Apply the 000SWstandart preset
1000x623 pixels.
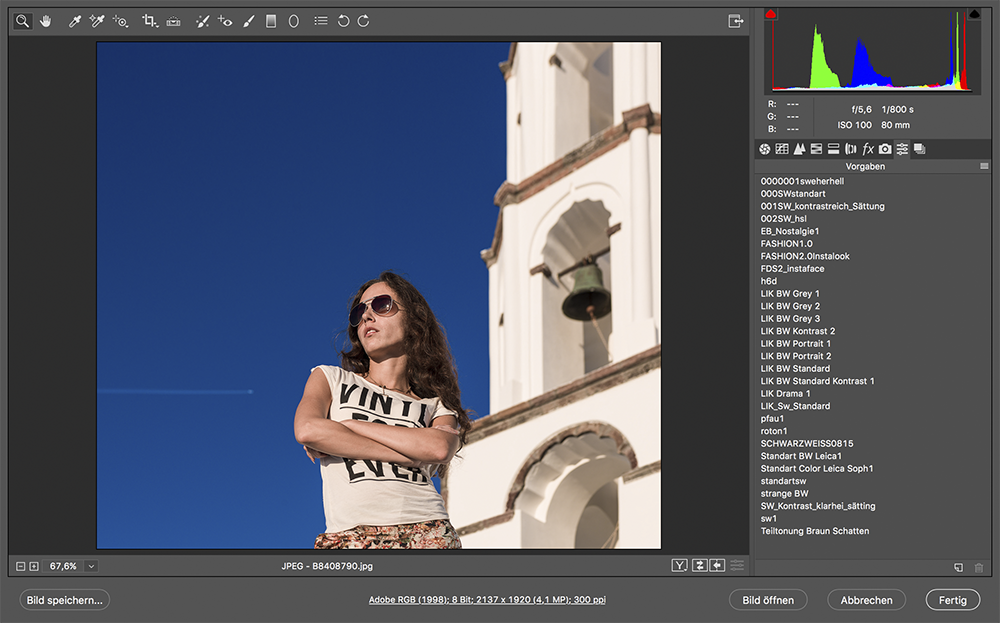pos(793,194)
